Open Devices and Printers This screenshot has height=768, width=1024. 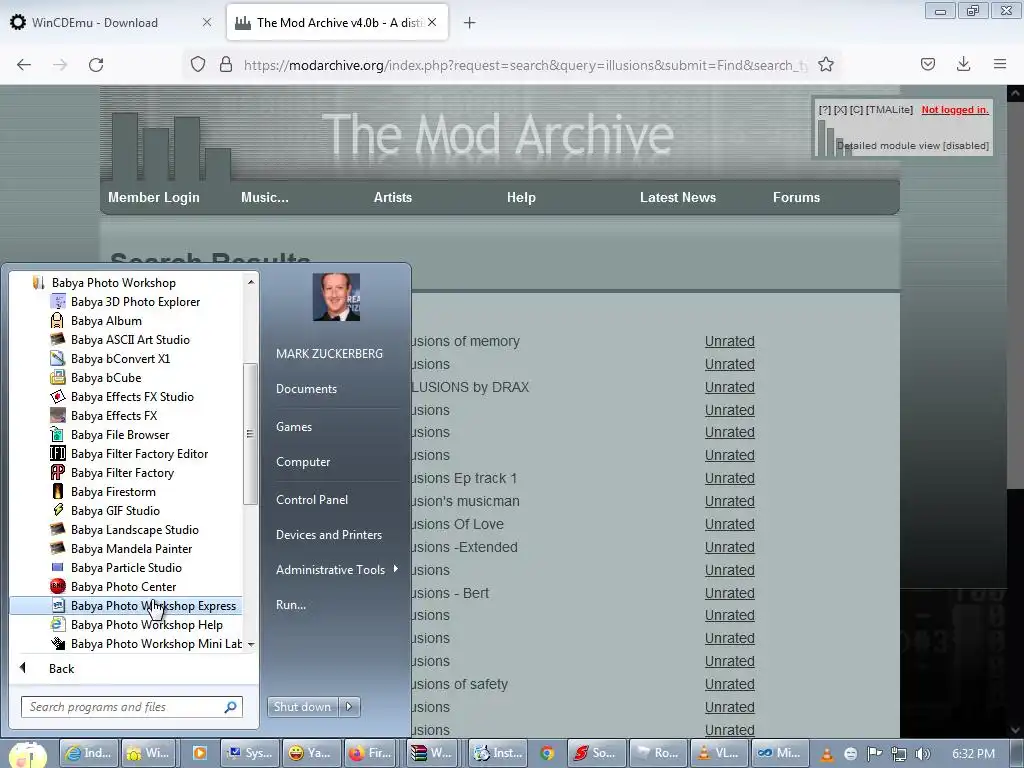[328, 535]
